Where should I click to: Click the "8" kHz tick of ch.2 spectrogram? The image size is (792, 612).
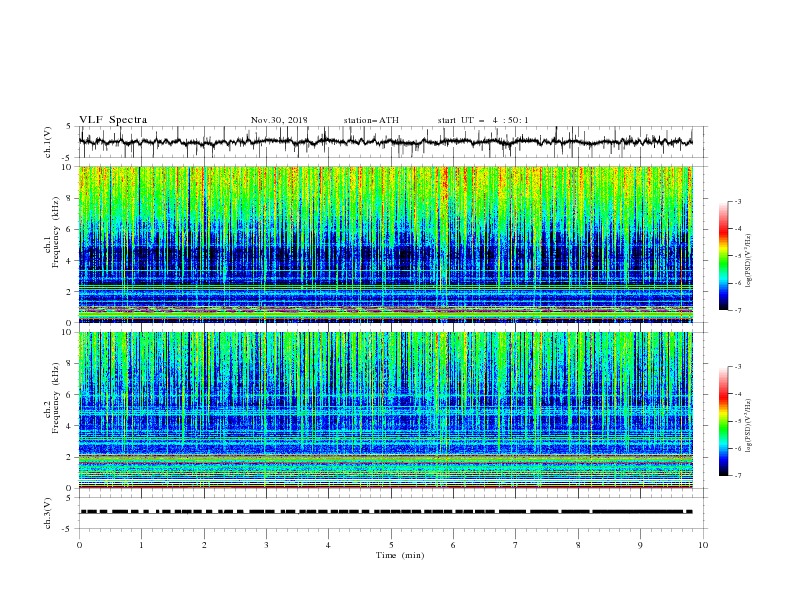[70, 364]
